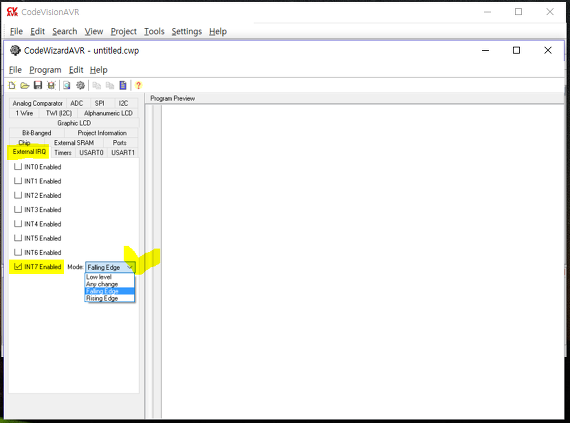The image size is (570, 423).
Task: Enable the INT4 interrupt checkbox
Action: (18, 224)
